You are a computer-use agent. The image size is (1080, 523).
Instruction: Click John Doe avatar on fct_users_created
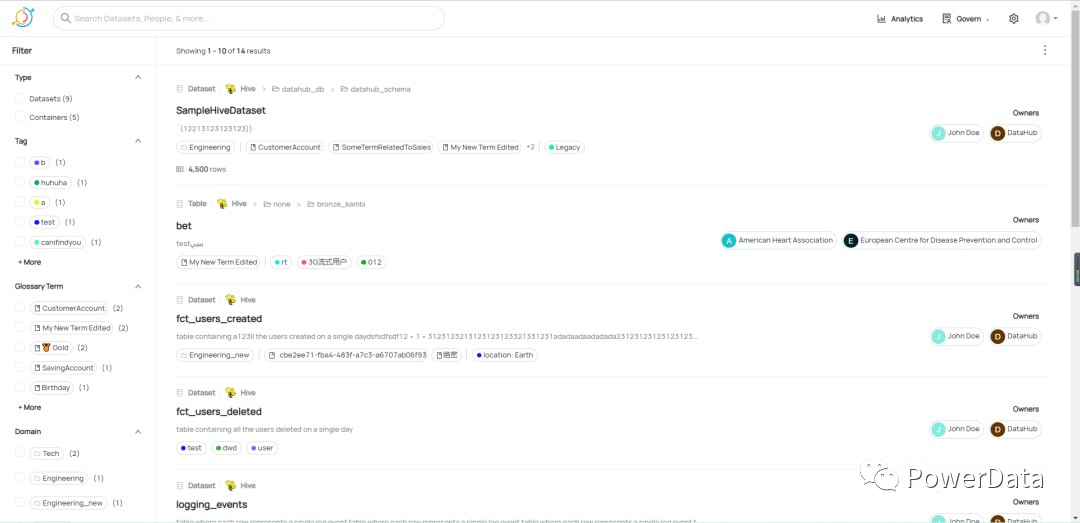coord(938,336)
